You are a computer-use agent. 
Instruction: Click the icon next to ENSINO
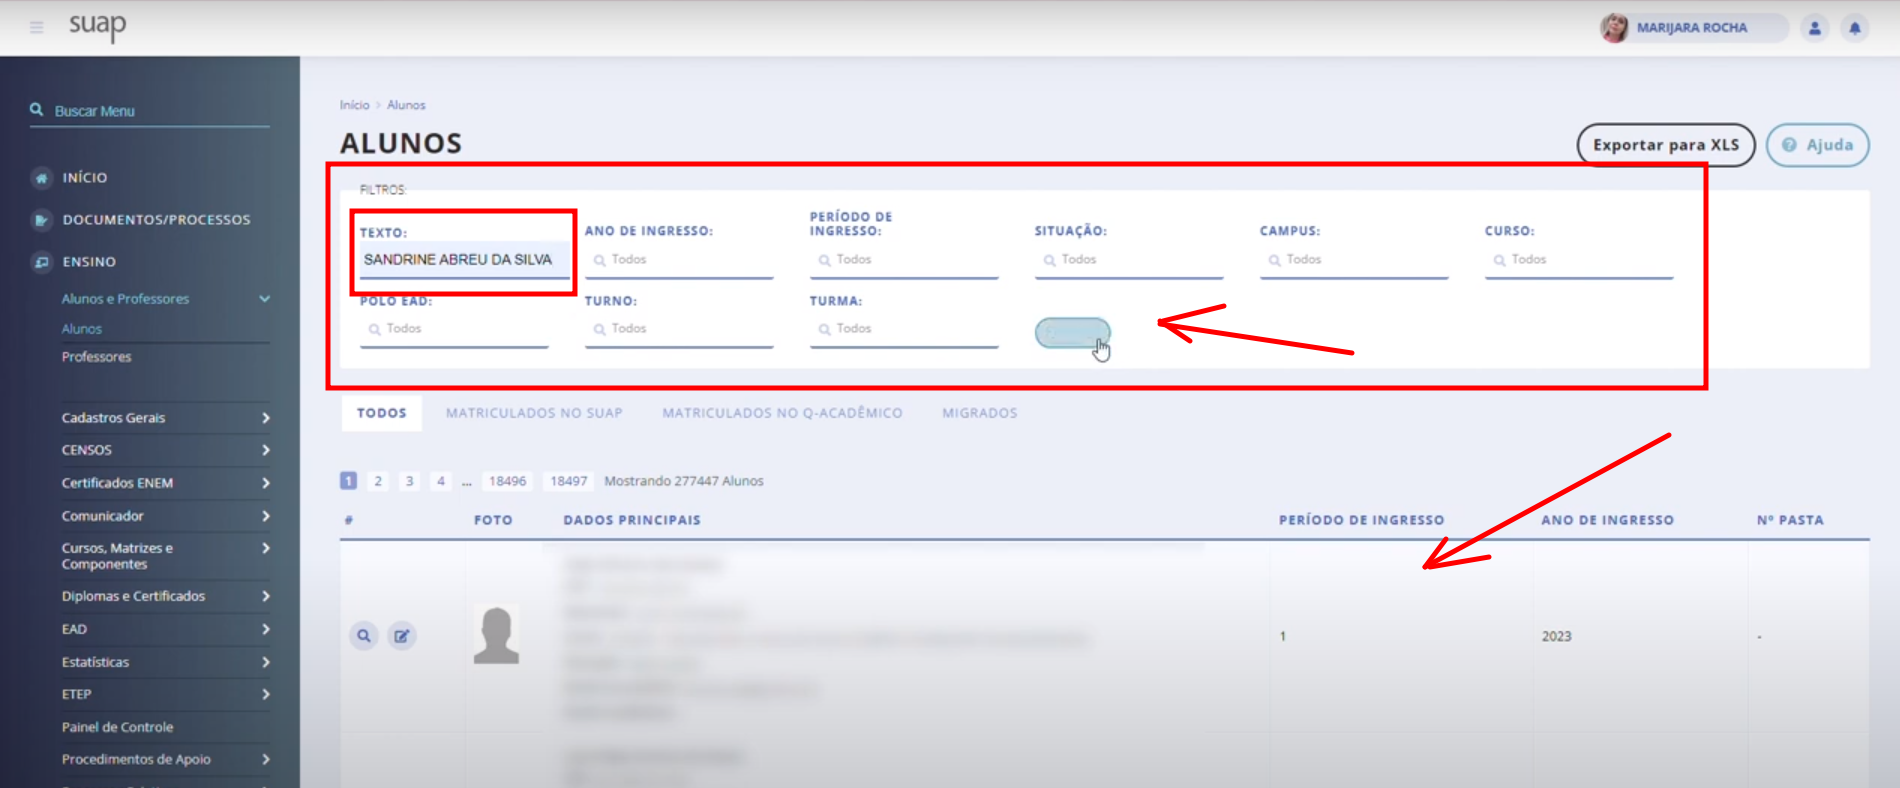[x=41, y=262]
